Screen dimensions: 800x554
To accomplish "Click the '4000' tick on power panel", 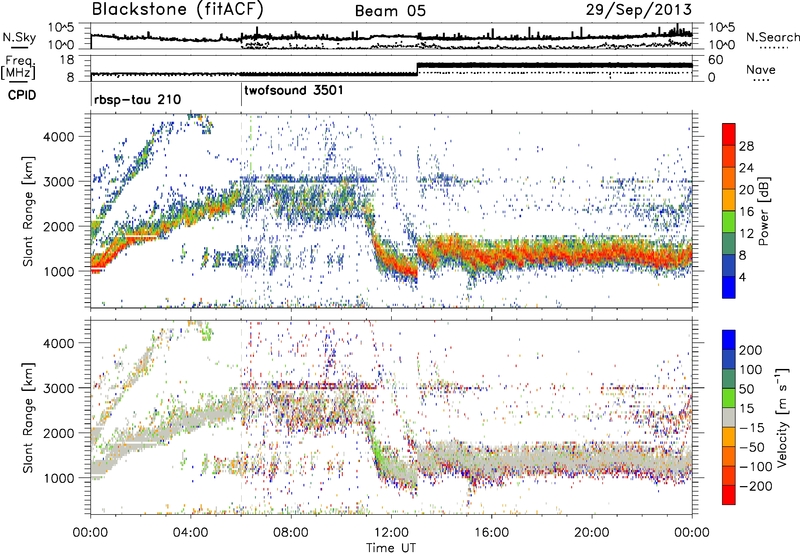I will click(x=58, y=137).
